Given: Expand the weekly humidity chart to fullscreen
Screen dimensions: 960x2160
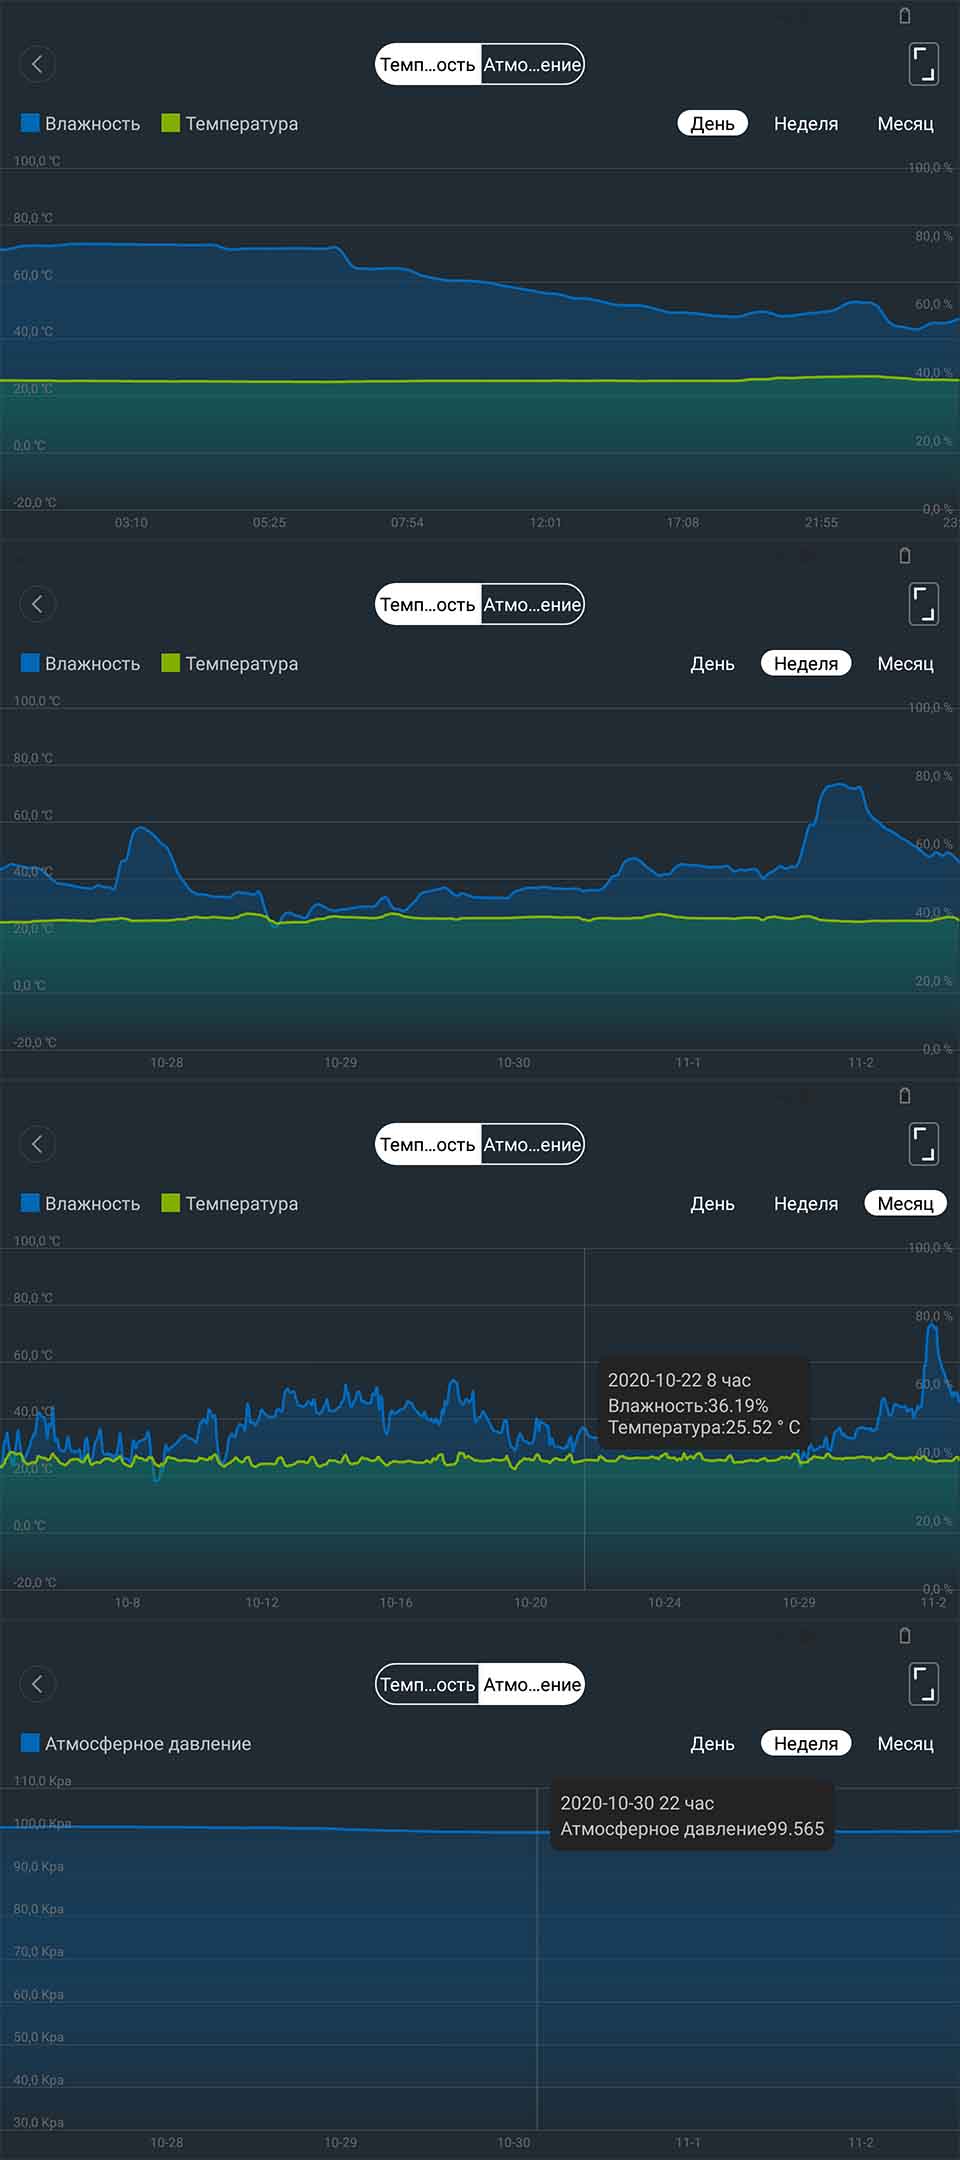Looking at the screenshot, I should point(924,604).
